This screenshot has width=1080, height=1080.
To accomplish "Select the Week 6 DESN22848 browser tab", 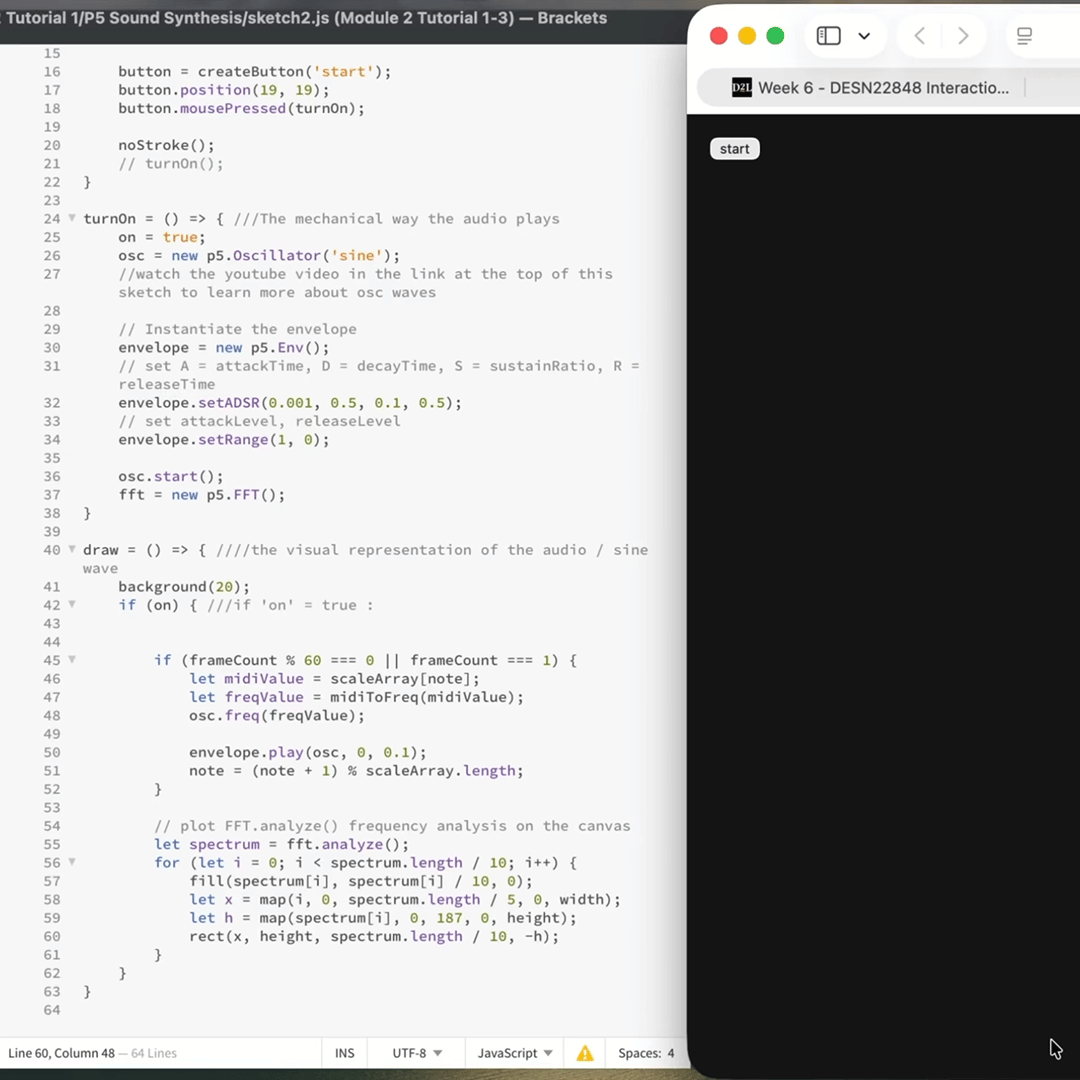I will pyautogui.click(x=870, y=88).
